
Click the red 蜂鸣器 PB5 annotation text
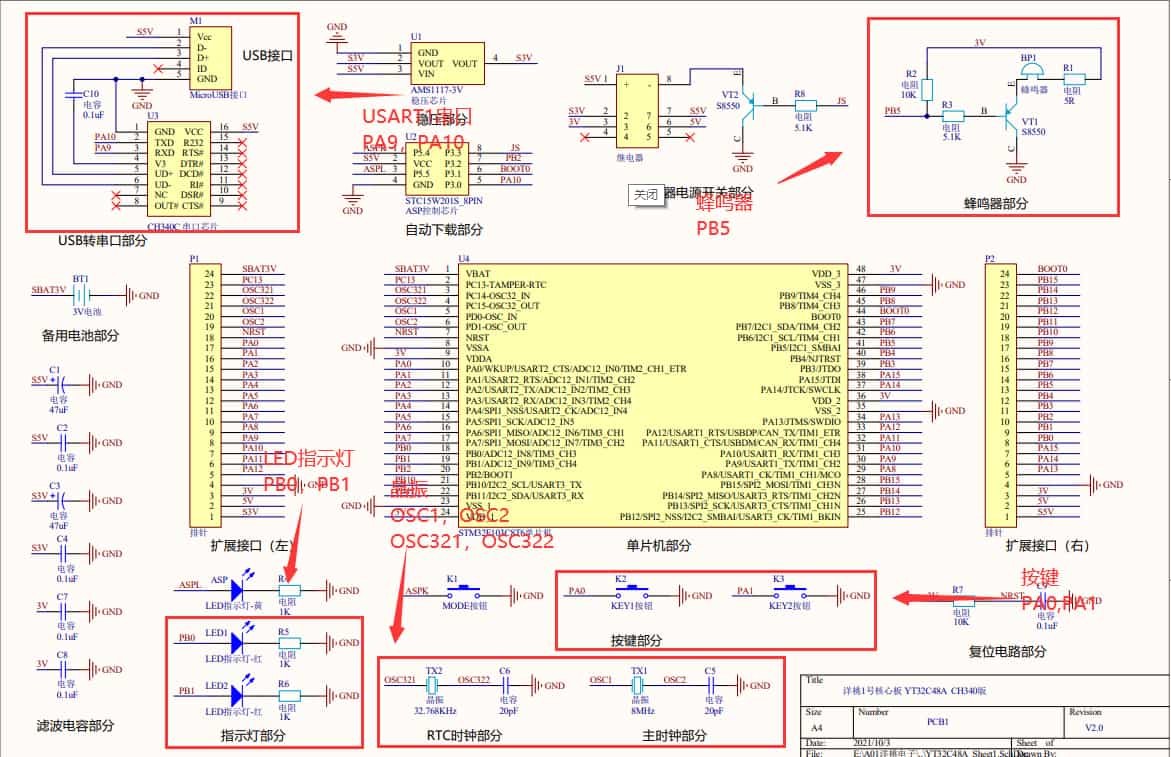724,214
